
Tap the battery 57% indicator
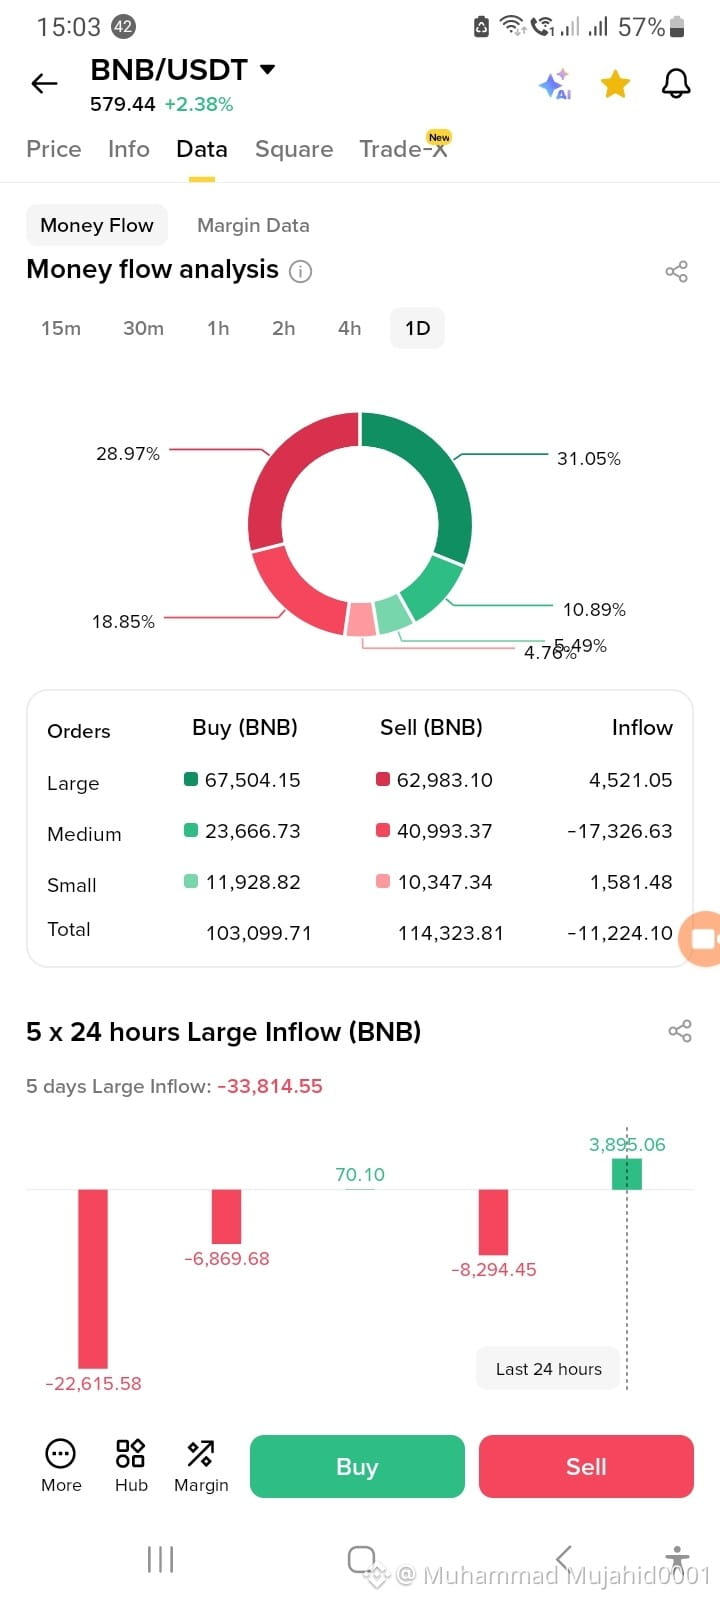[x=650, y=27]
